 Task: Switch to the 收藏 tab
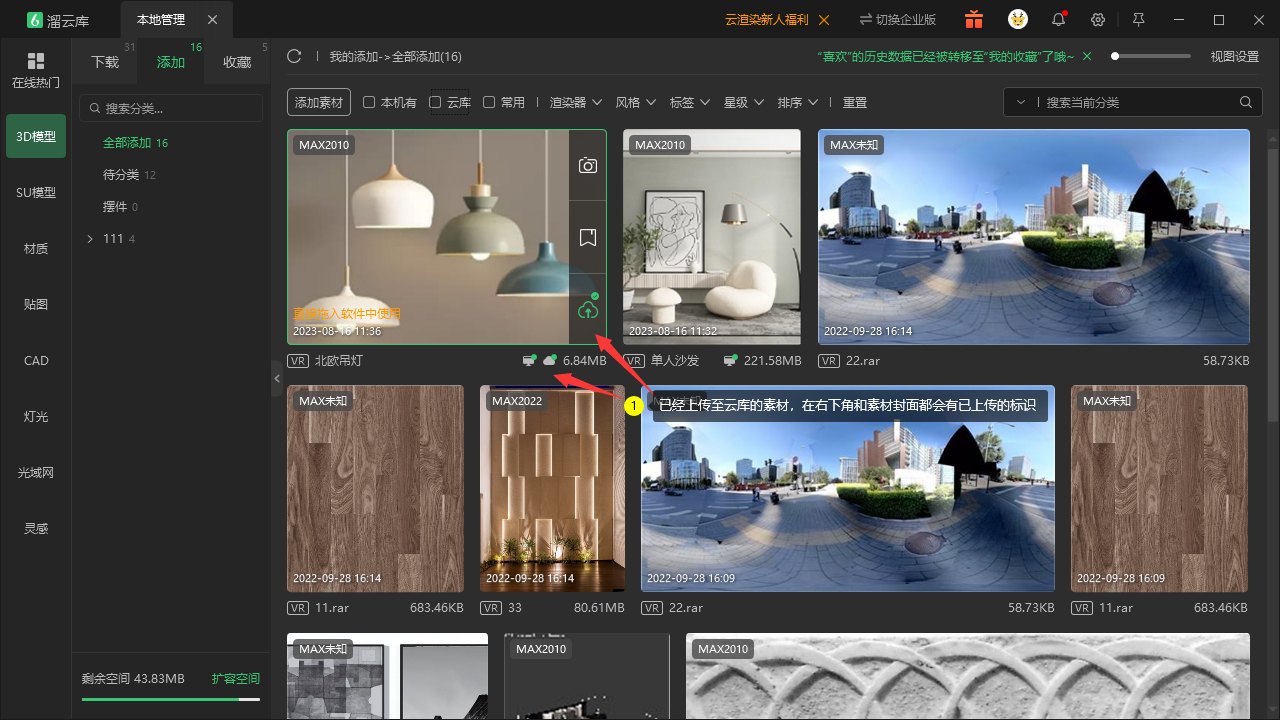point(237,62)
